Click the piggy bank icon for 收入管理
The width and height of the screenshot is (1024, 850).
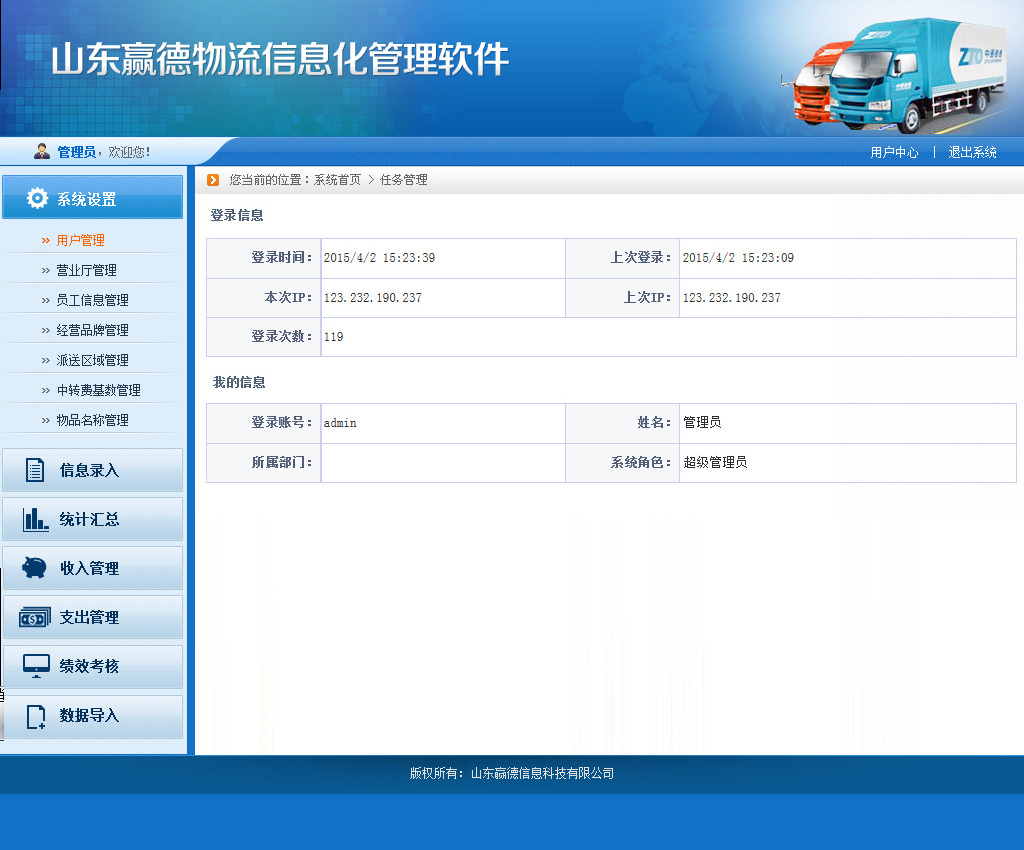(x=35, y=568)
